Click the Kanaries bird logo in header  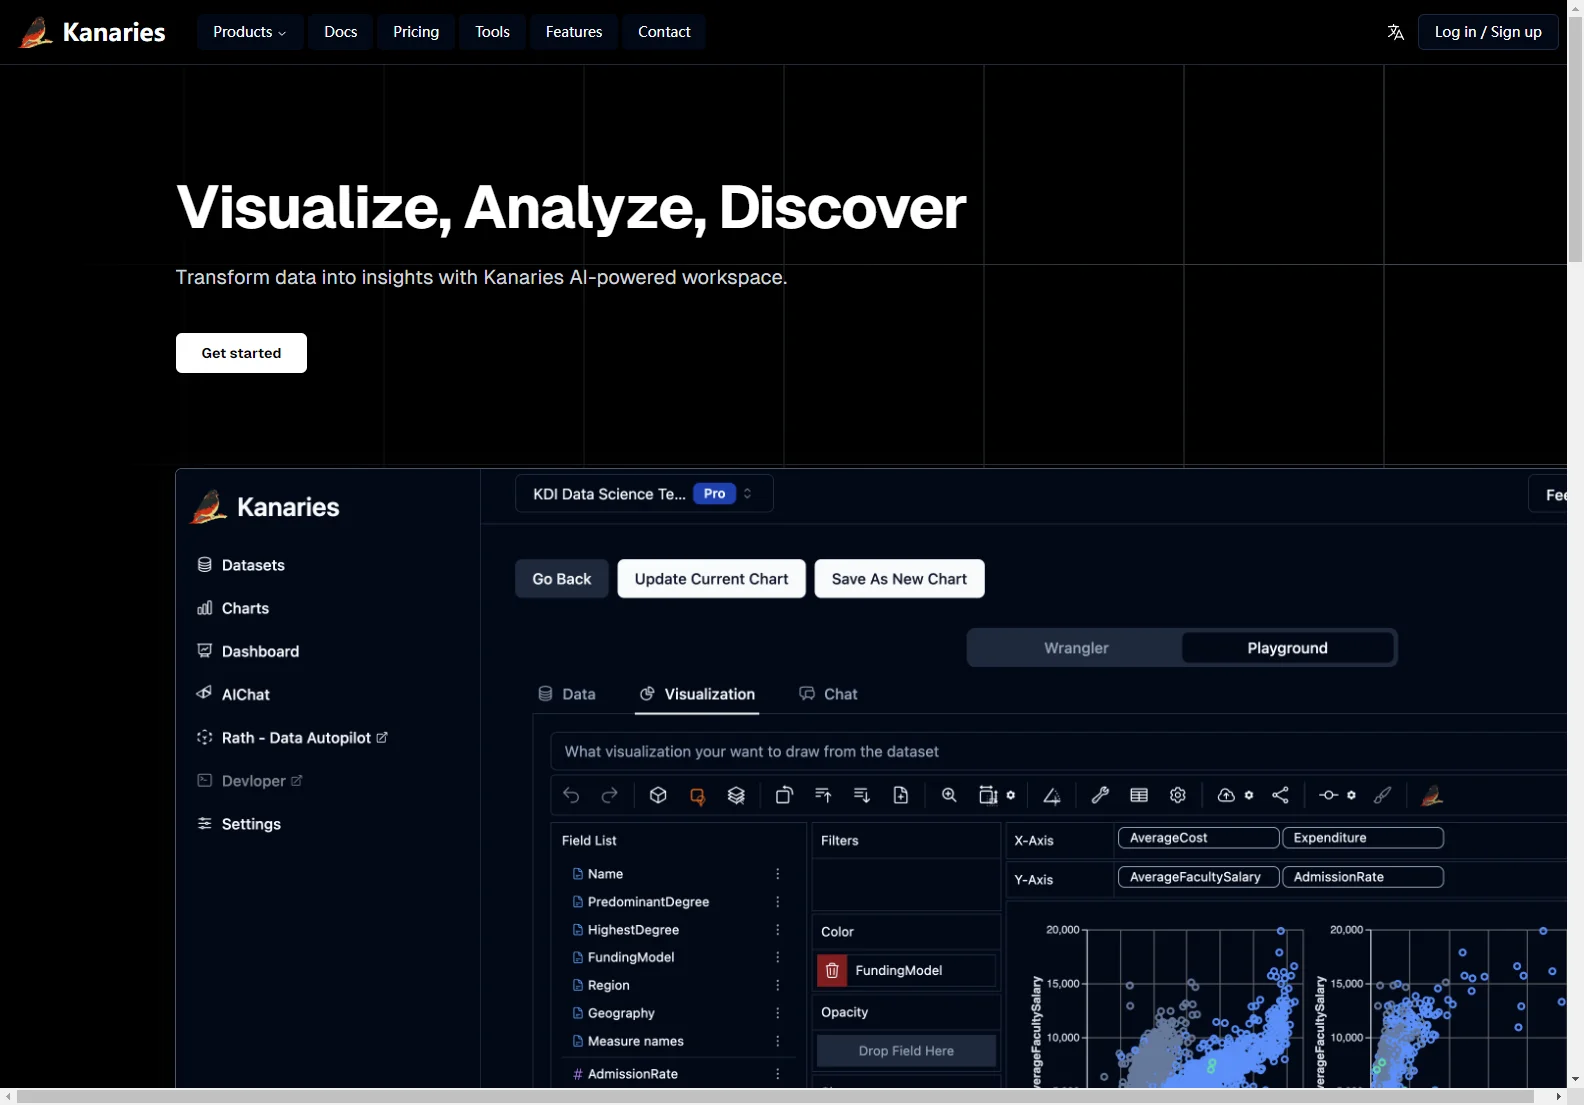[x=36, y=32]
